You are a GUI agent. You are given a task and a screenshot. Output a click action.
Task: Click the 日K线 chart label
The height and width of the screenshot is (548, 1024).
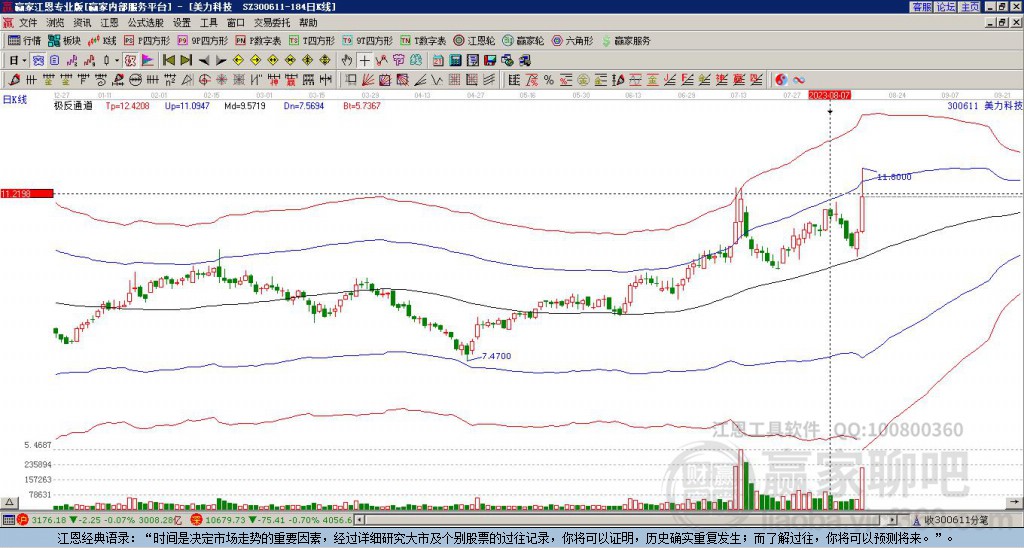[x=14, y=100]
